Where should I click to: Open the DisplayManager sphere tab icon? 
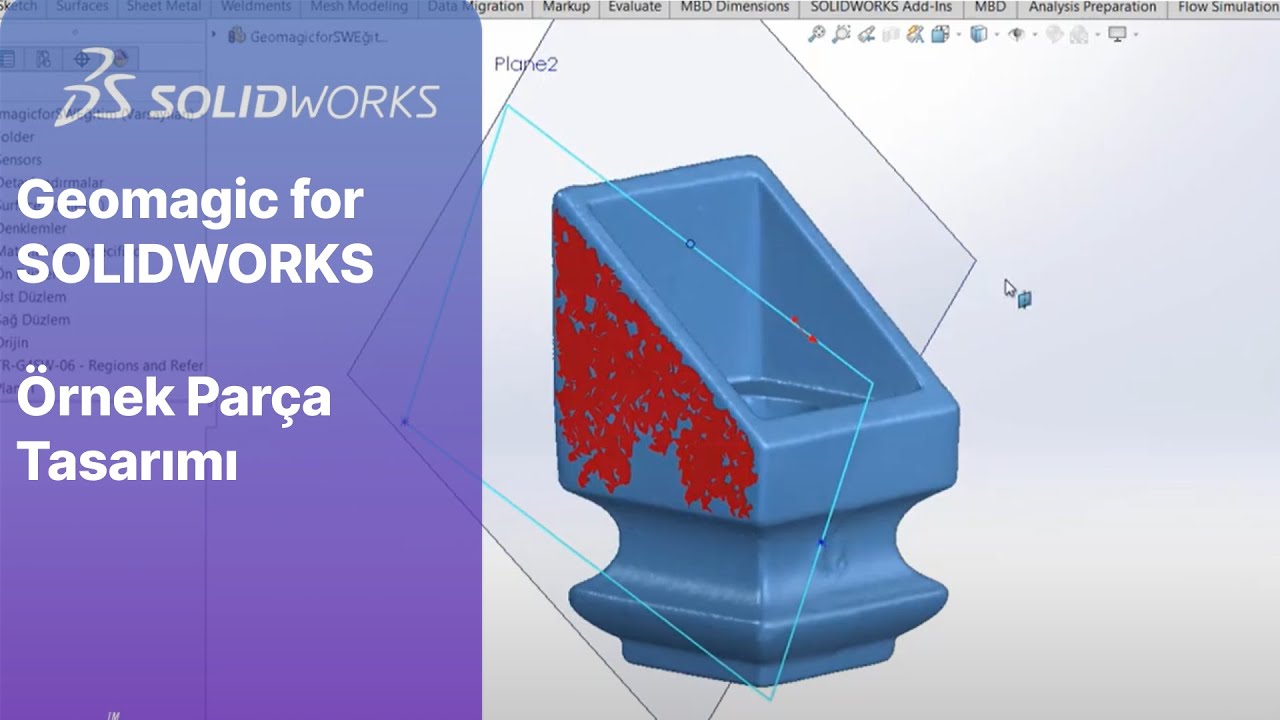(120, 59)
